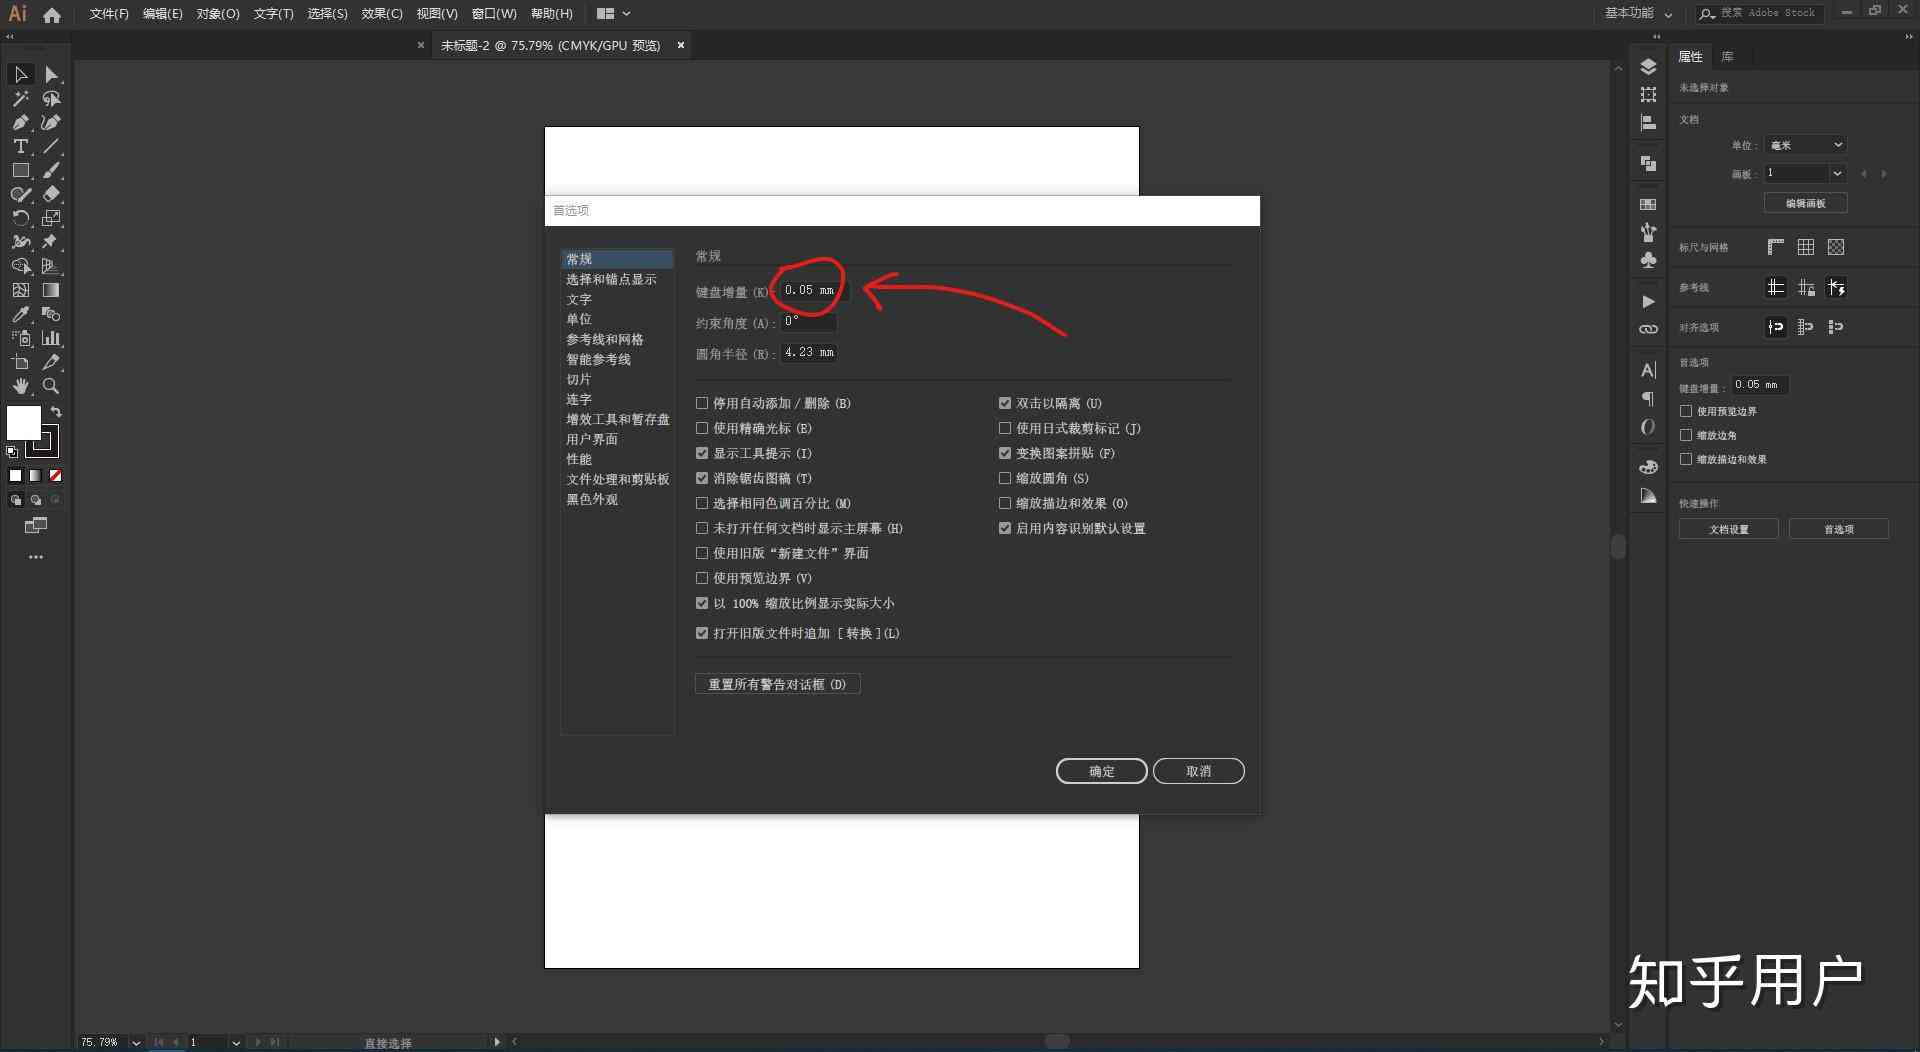This screenshot has height=1052, width=1920.
Task: Select the Selection tool arrow
Action: click(x=20, y=75)
